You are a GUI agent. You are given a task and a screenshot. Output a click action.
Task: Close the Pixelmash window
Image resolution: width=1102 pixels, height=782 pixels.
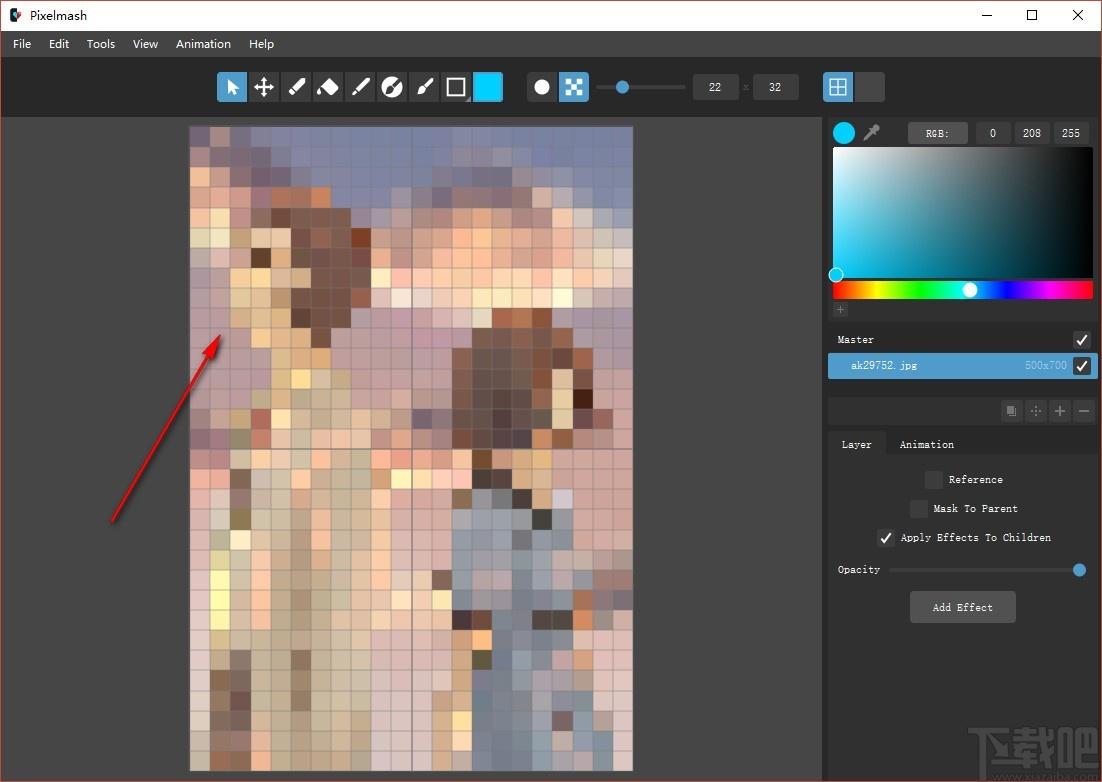[1077, 15]
